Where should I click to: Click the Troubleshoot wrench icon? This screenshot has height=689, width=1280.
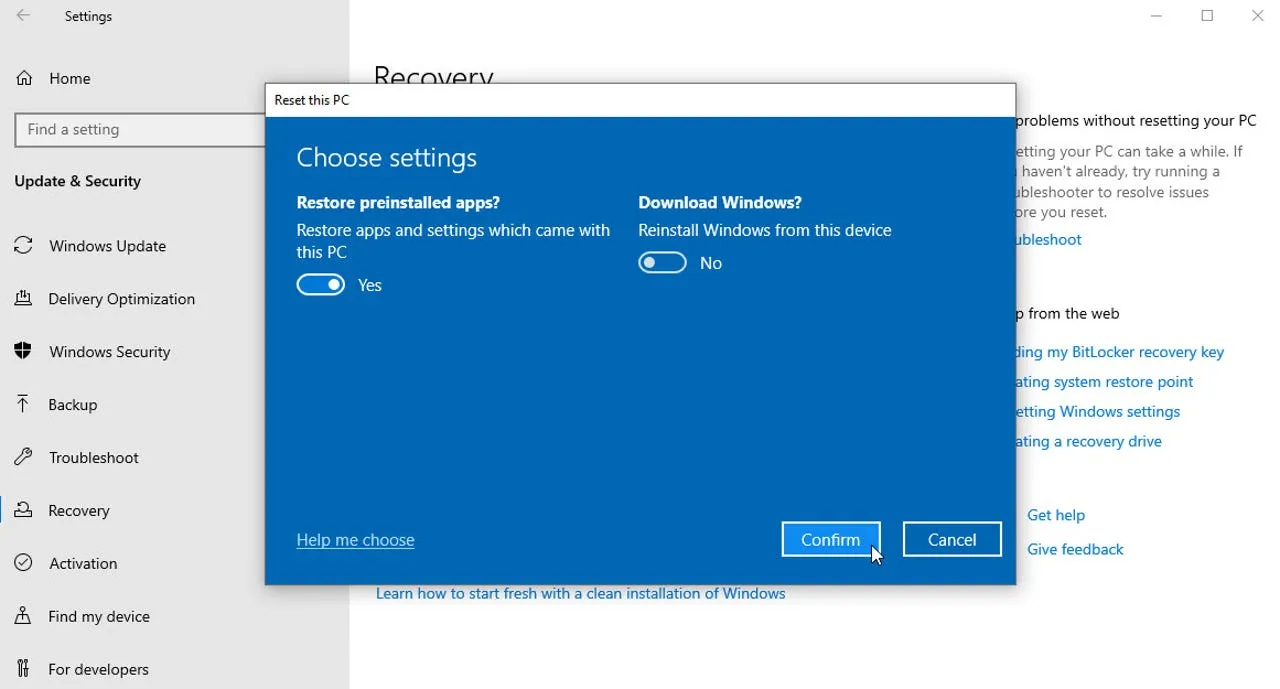(24, 458)
